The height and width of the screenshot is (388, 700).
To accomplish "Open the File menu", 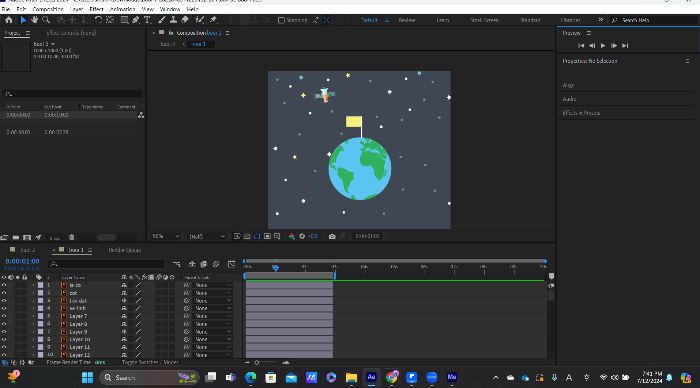I will pos(6,9).
